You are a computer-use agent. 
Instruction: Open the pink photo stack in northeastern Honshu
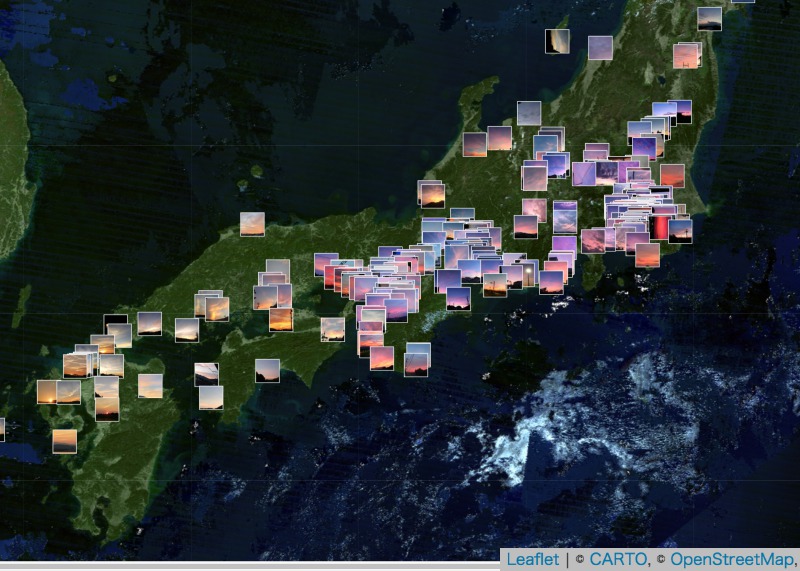tap(685, 56)
